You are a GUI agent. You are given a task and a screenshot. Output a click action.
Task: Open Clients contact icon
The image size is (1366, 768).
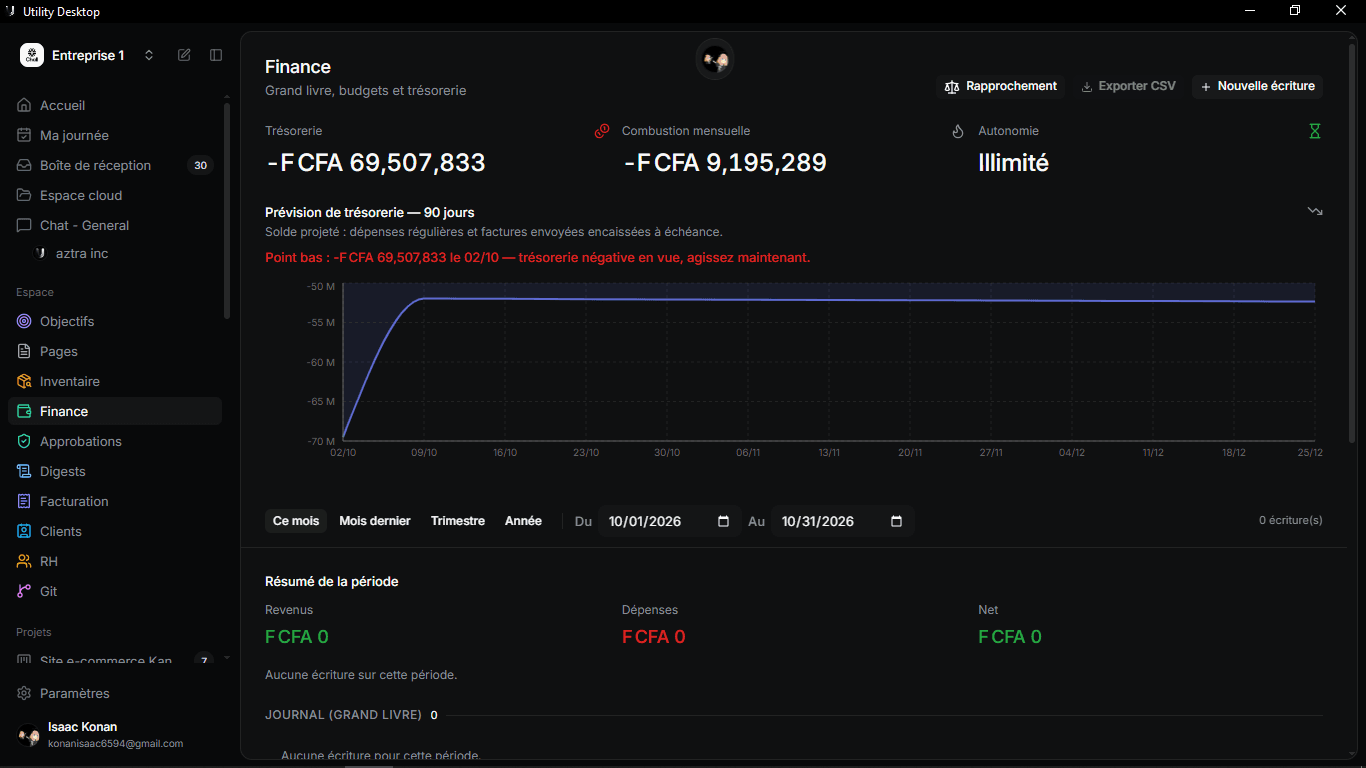(24, 531)
